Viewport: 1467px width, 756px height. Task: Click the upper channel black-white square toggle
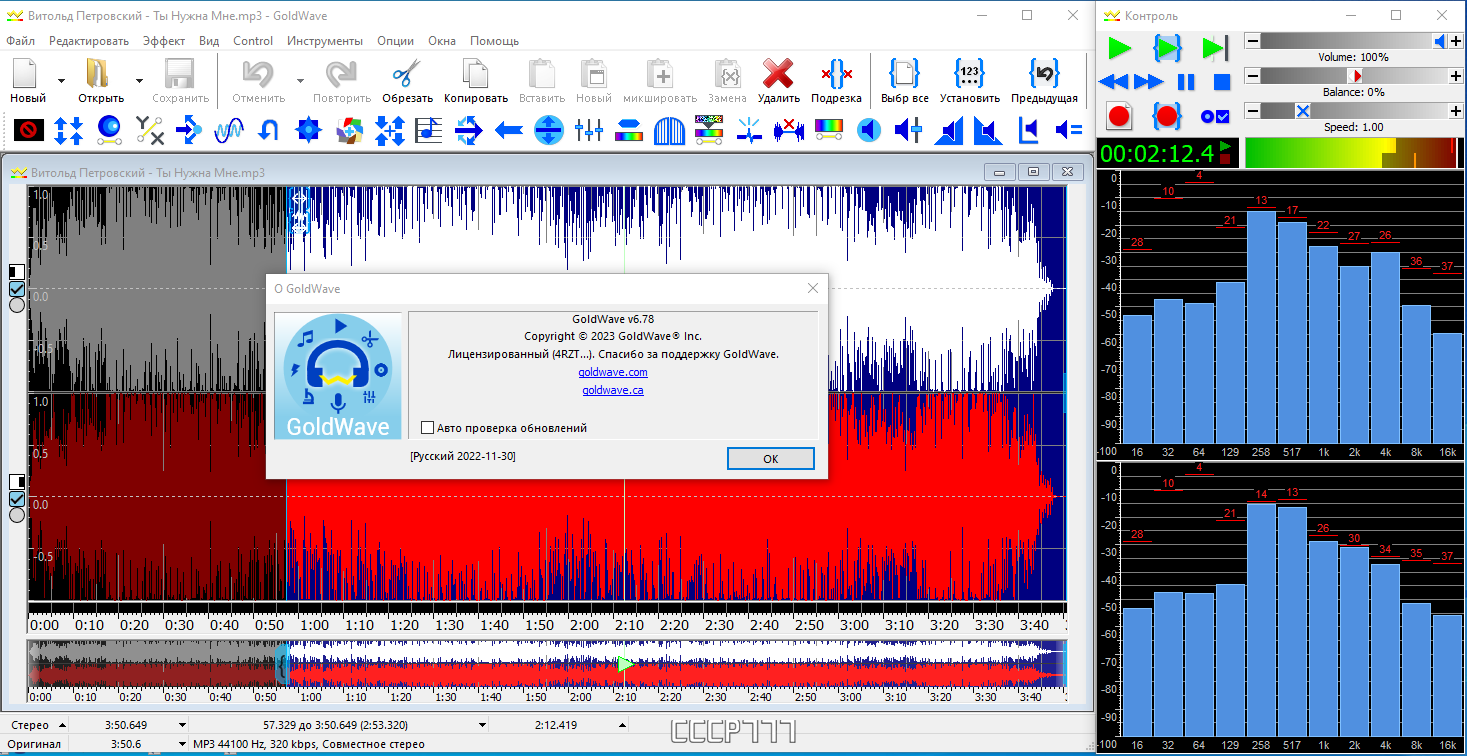(17, 272)
